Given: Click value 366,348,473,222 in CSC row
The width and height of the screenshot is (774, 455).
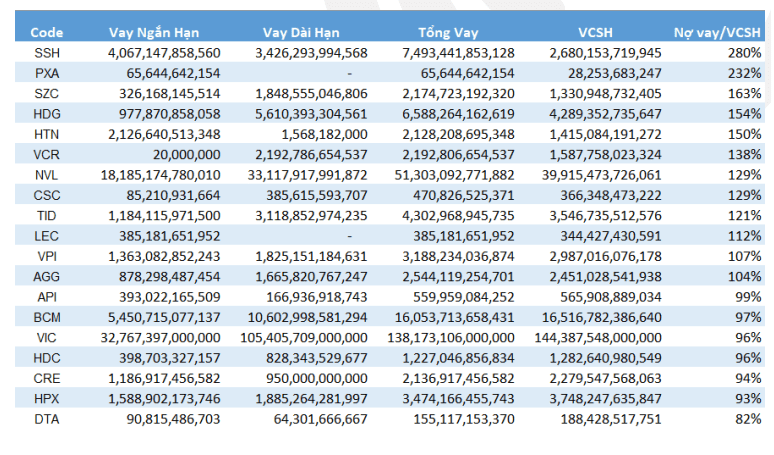Looking at the screenshot, I should [x=611, y=195].
